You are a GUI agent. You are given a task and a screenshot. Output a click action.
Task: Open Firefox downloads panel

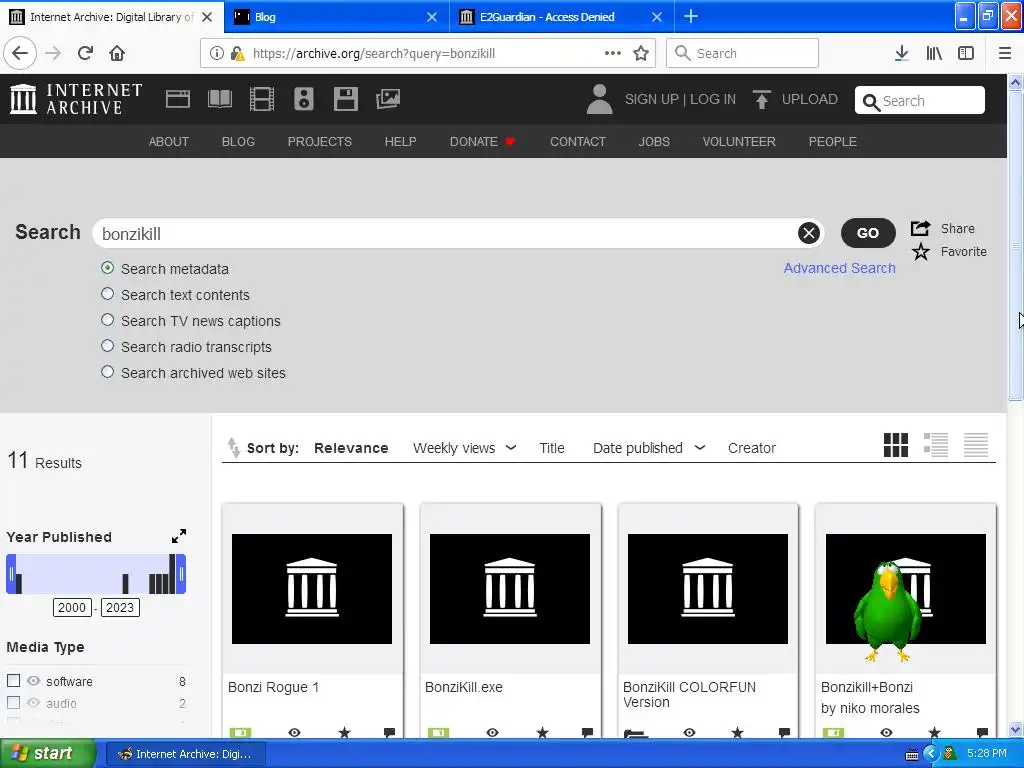pos(902,54)
